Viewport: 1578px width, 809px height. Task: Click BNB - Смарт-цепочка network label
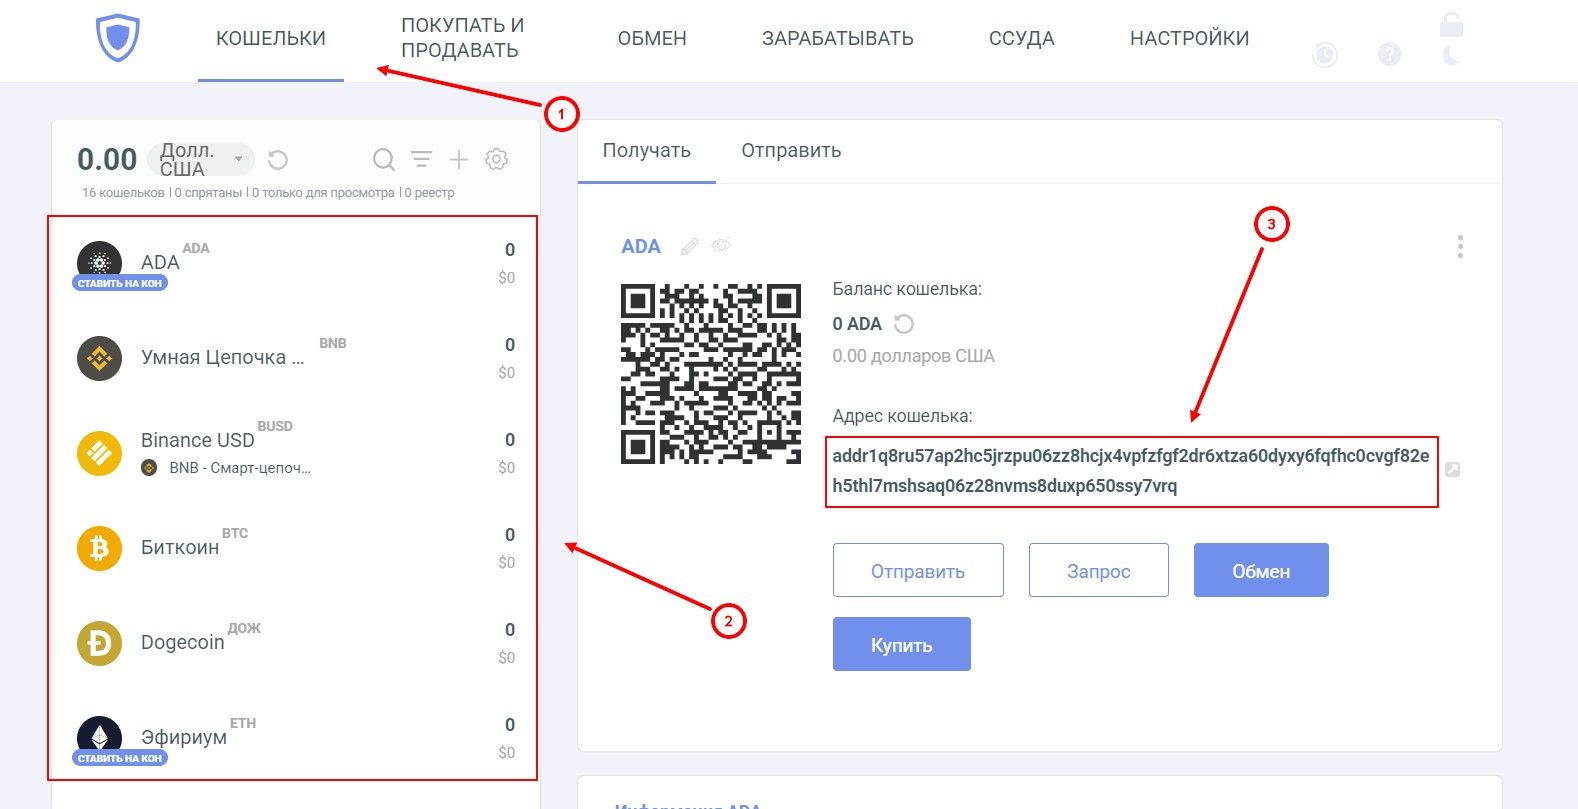(240, 467)
